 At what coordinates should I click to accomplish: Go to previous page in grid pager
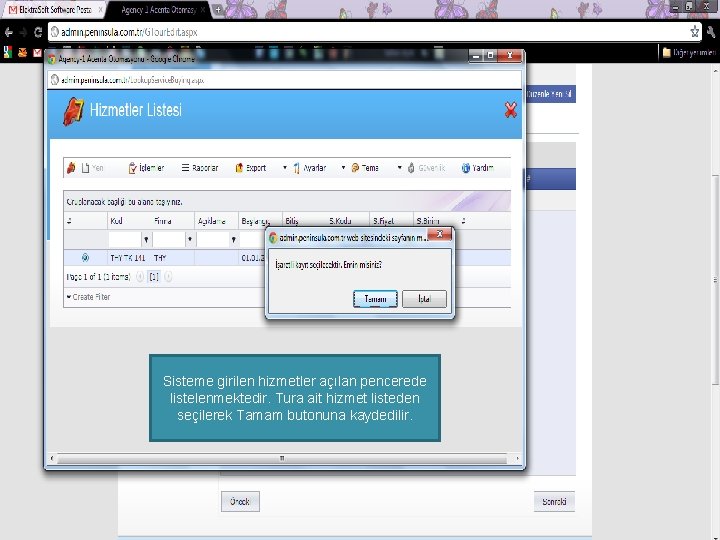[x=141, y=277]
